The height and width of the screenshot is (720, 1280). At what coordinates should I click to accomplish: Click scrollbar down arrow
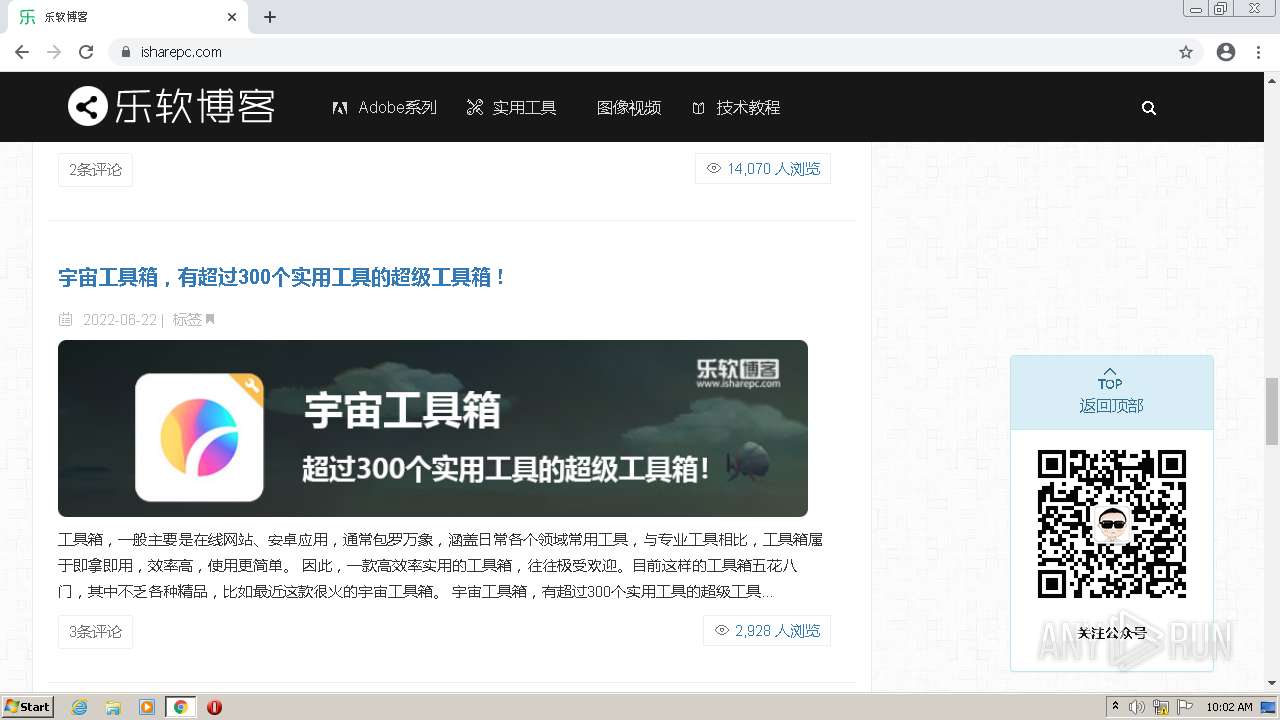point(1272,683)
